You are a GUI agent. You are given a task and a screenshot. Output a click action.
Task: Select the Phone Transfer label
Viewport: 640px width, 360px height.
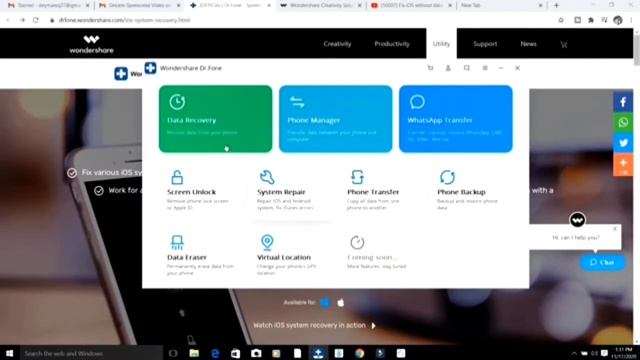[x=373, y=192]
